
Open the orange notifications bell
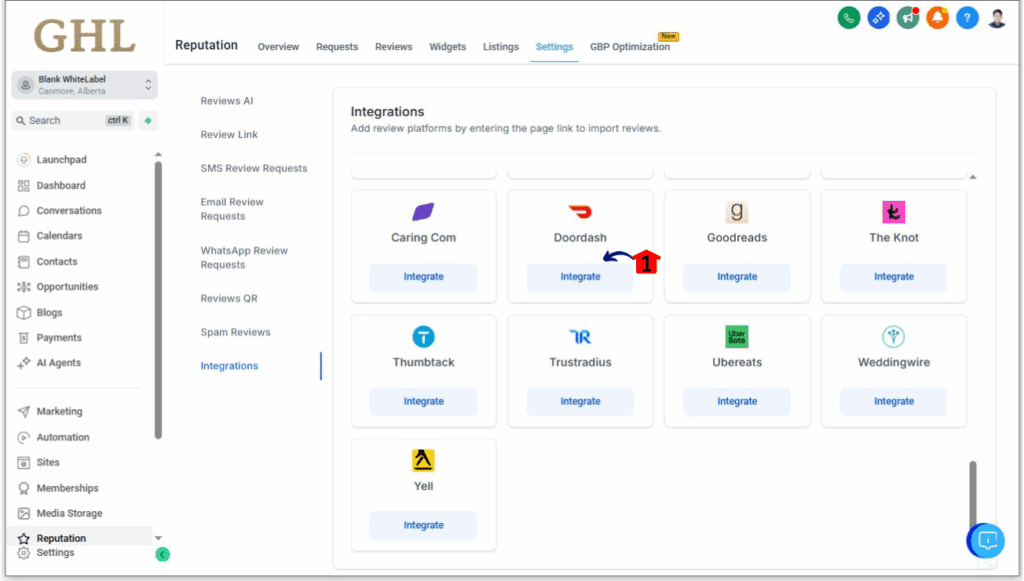coord(937,18)
